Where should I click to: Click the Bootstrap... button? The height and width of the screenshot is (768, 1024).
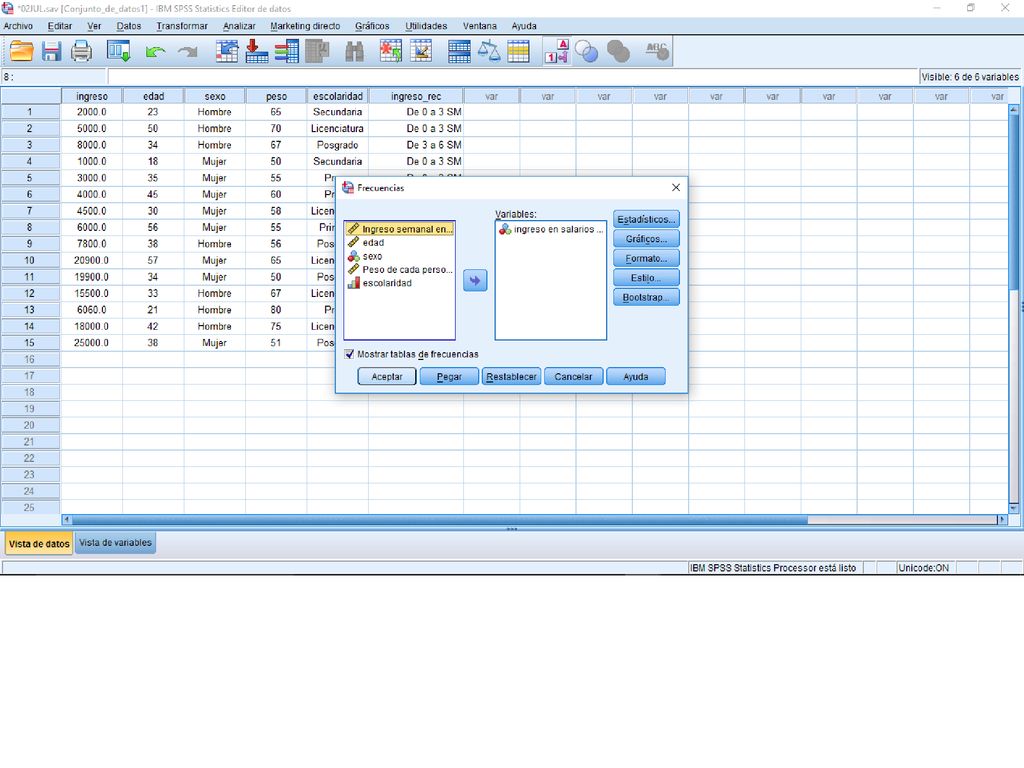[x=646, y=297]
